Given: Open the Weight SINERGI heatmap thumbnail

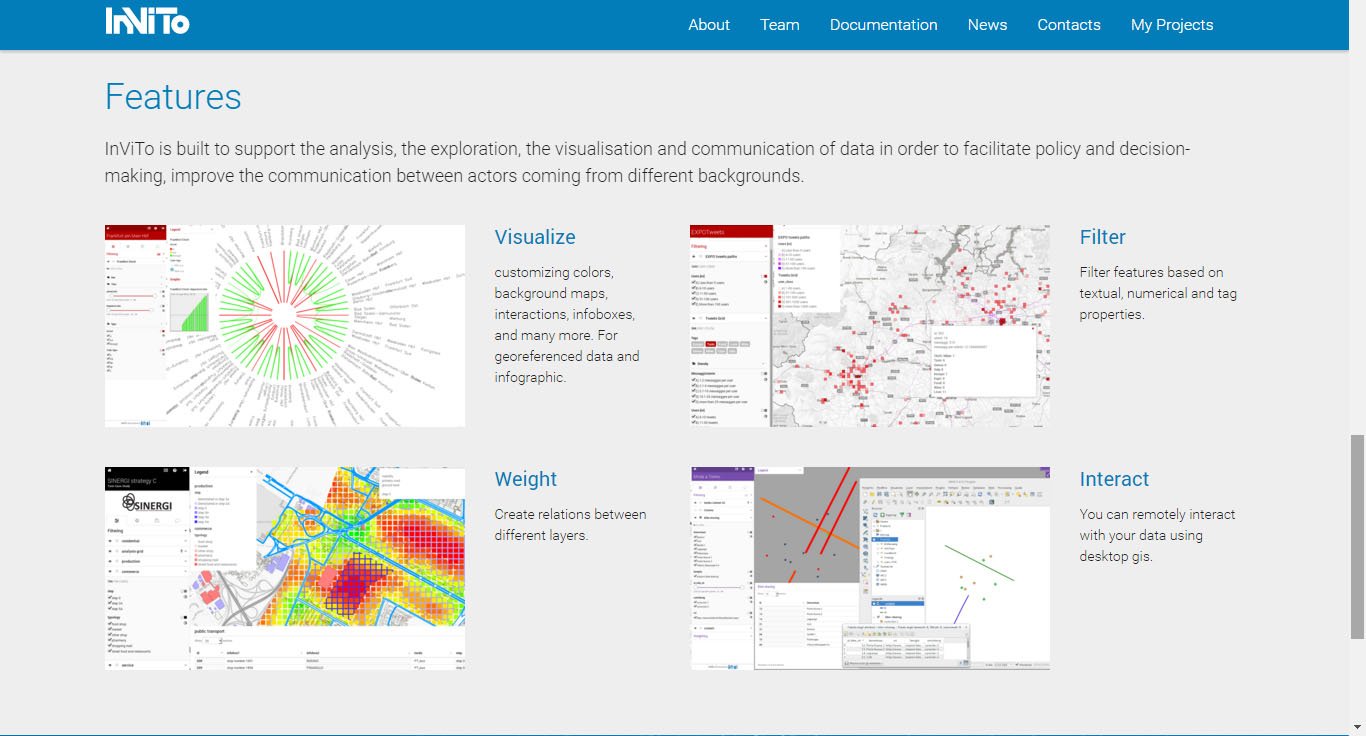Looking at the screenshot, I should point(285,568).
